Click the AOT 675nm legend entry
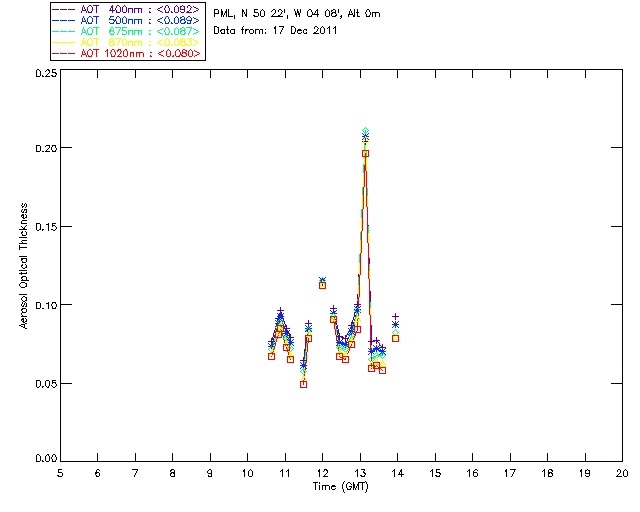640x512 pixels. coord(126,31)
